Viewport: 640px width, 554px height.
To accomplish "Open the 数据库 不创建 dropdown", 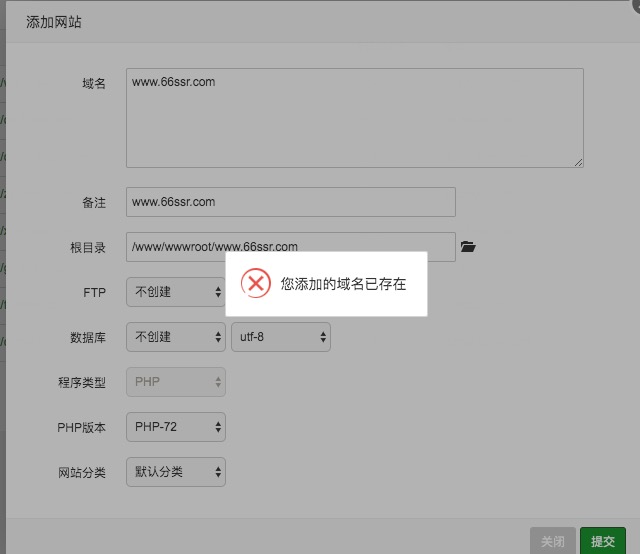I will (176, 337).
